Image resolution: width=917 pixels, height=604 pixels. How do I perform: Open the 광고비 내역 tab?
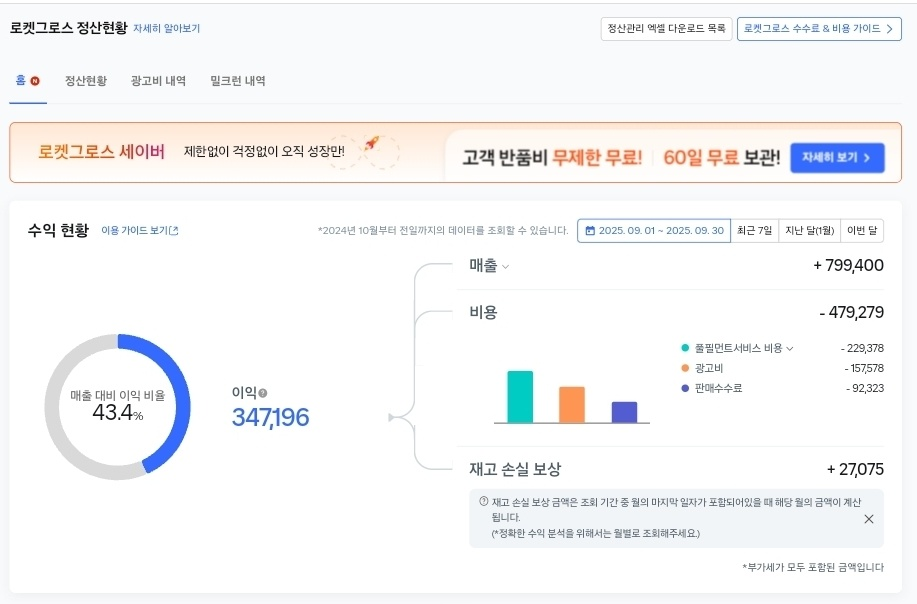tap(158, 81)
